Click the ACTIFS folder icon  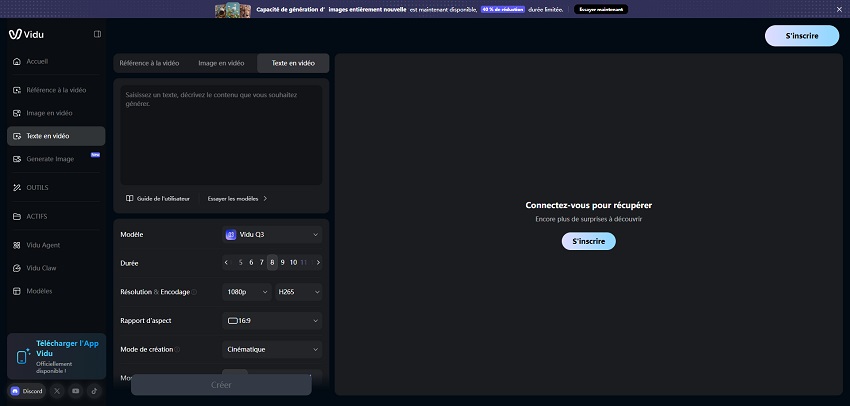tap(17, 216)
